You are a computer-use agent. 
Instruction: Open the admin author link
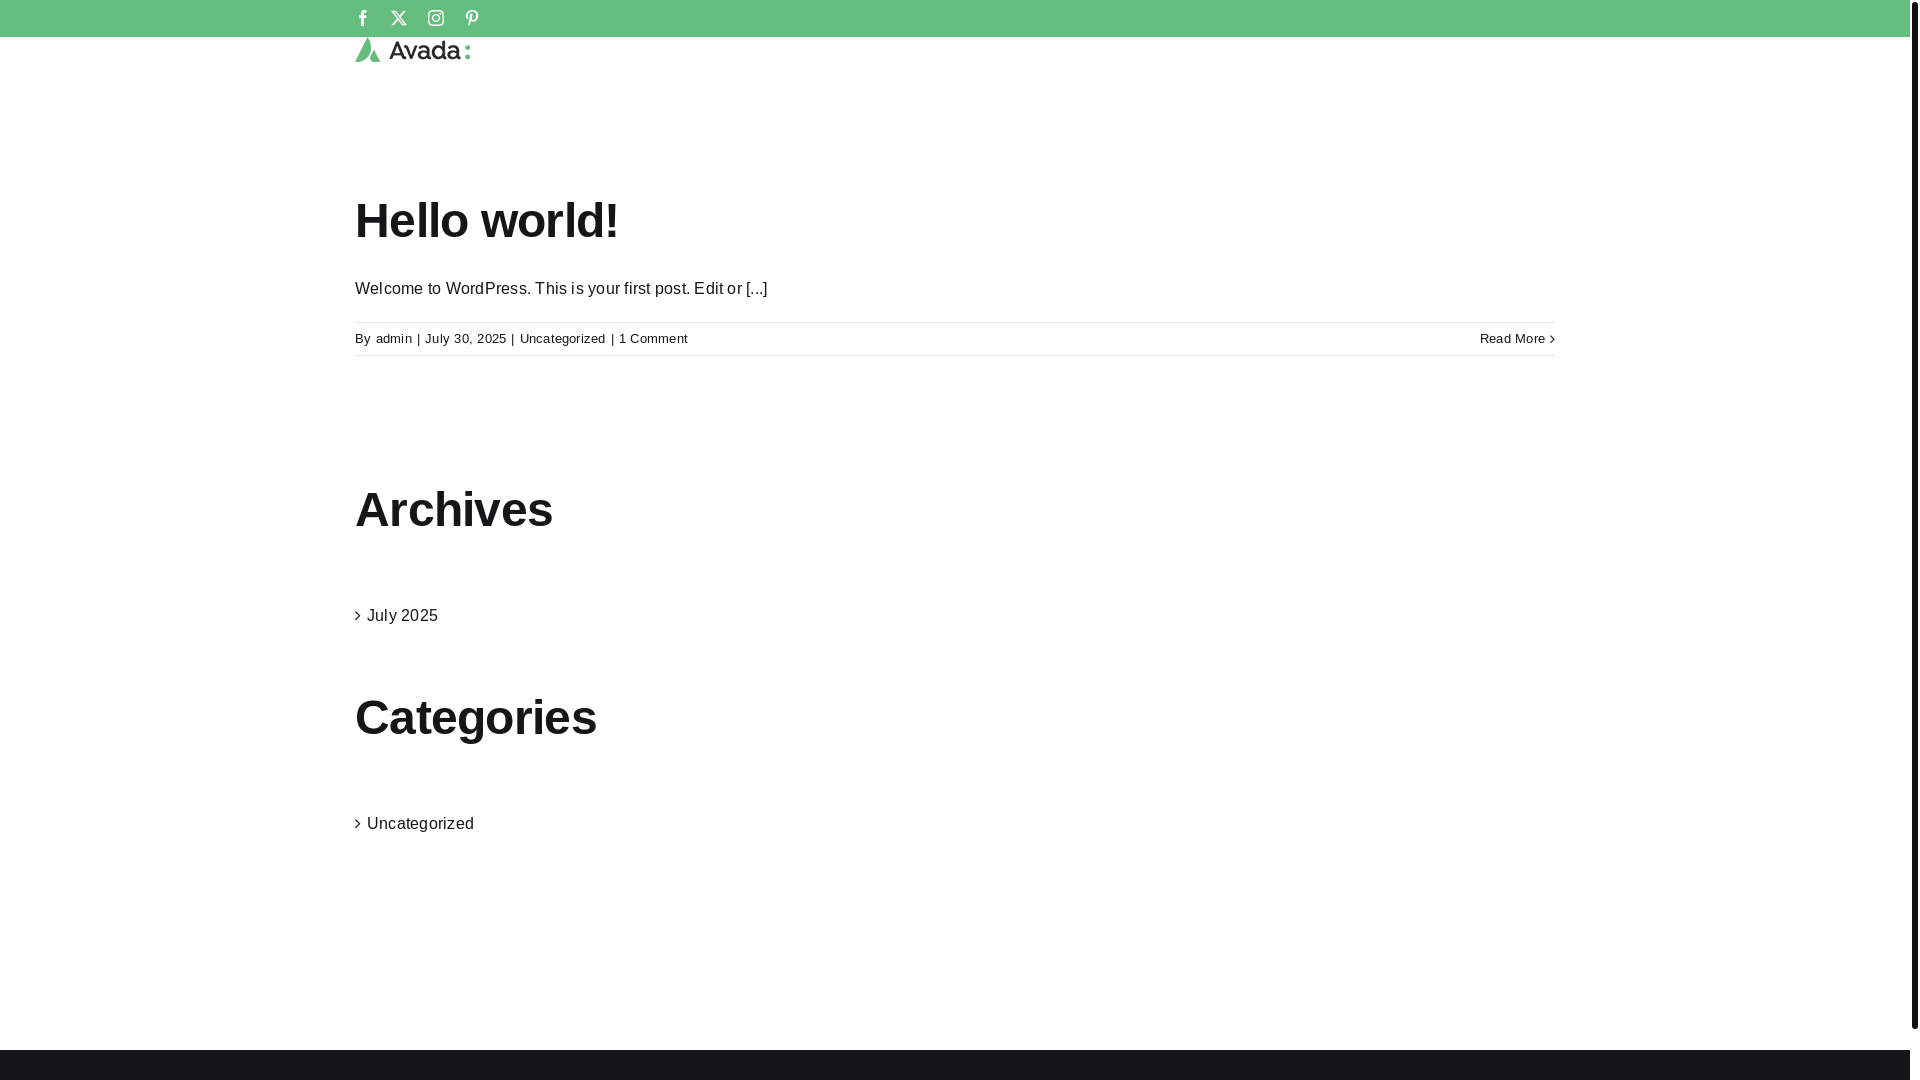tap(394, 339)
